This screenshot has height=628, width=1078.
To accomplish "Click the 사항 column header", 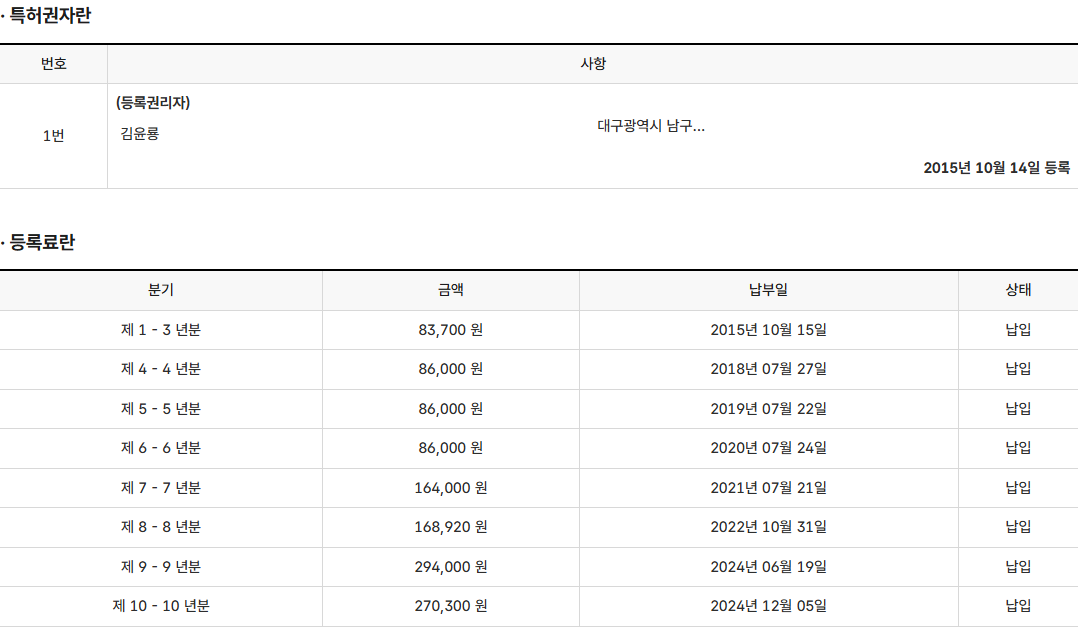I will point(592,64).
